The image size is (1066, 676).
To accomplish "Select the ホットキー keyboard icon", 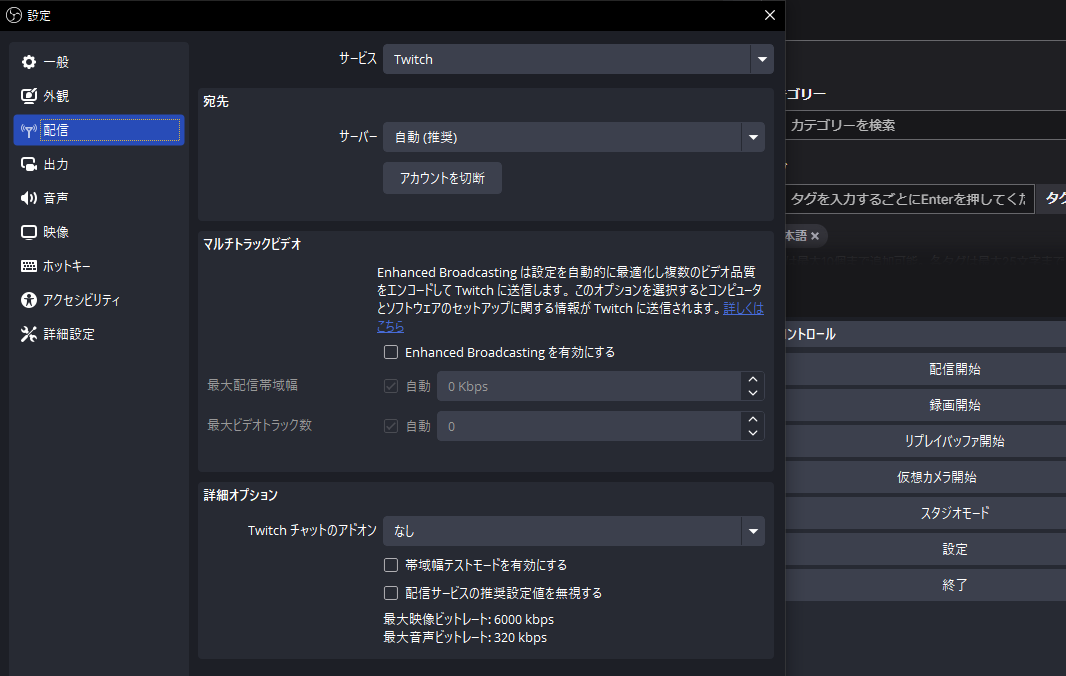I will coord(28,265).
